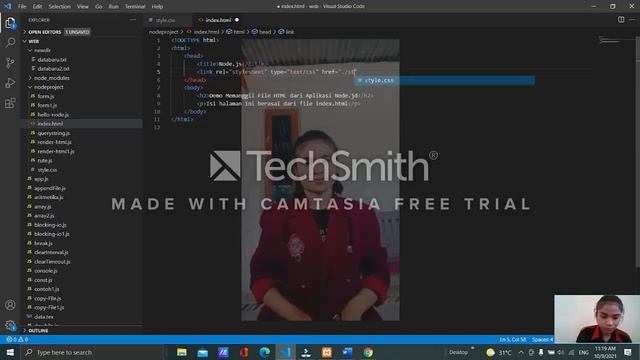640x360 pixels.
Task: Click the head breadcrumb
Action: coord(265,32)
